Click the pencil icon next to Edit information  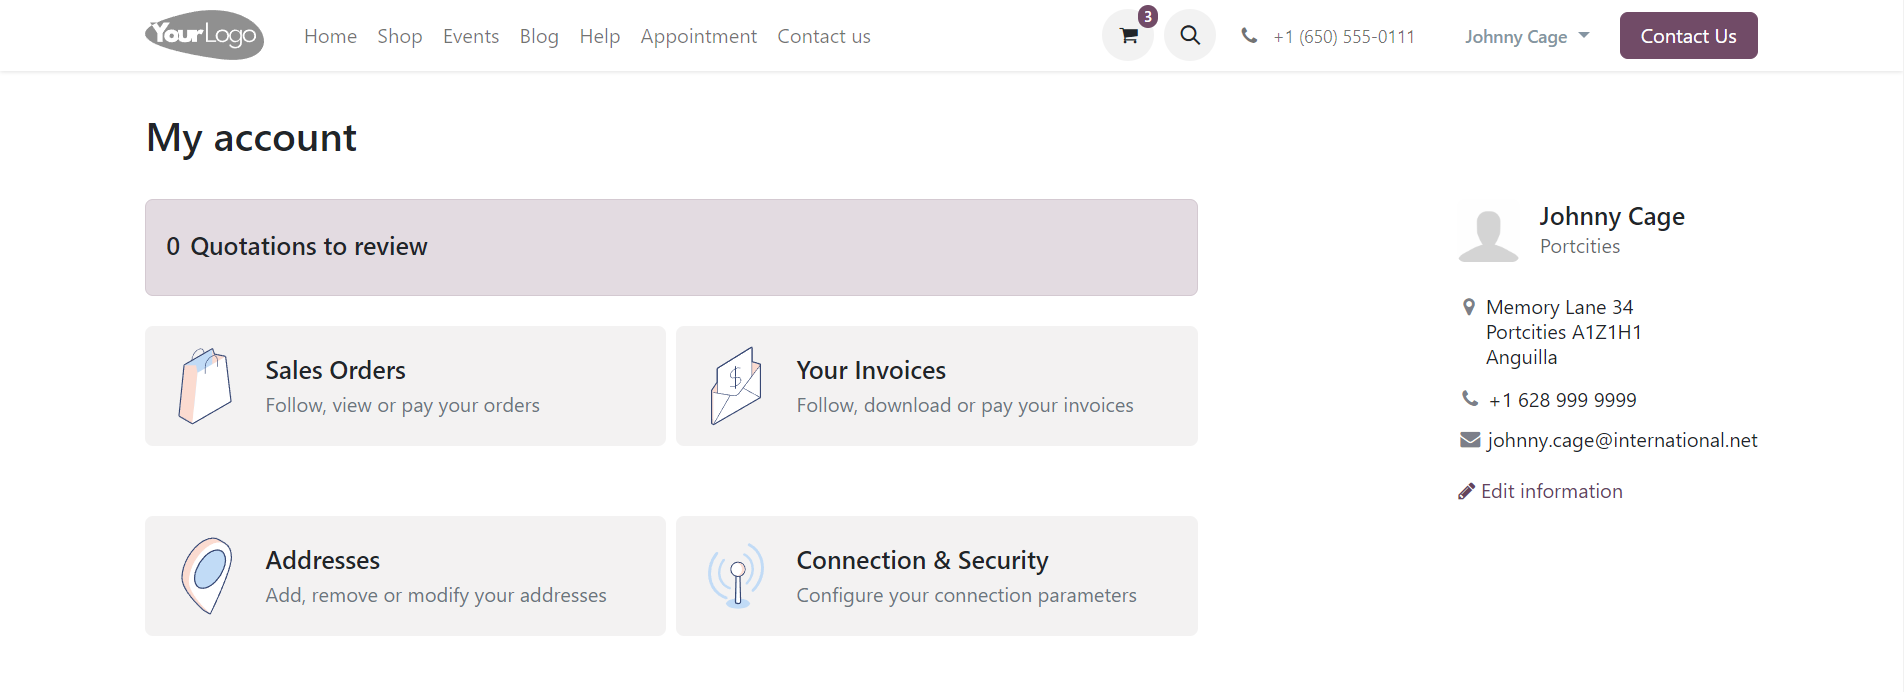(1466, 490)
